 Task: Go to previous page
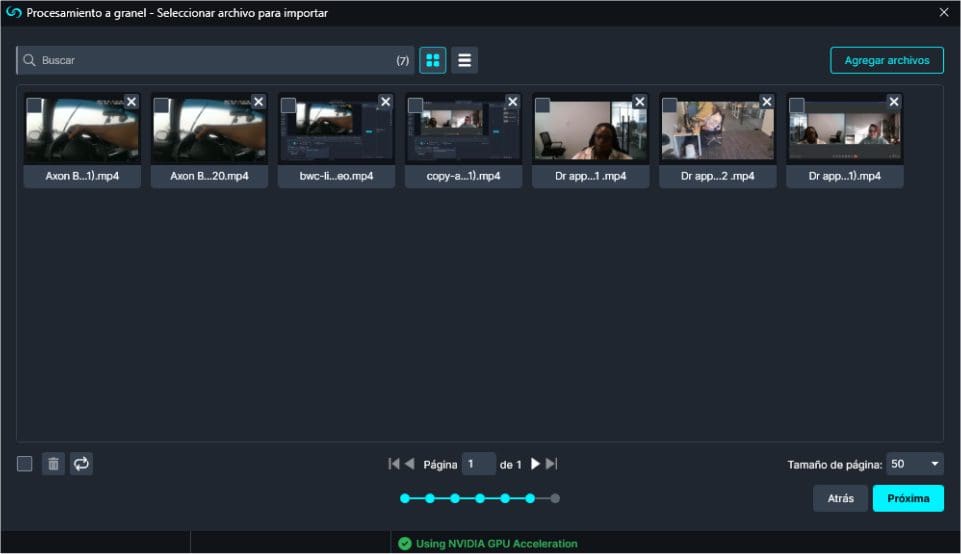[410, 464]
